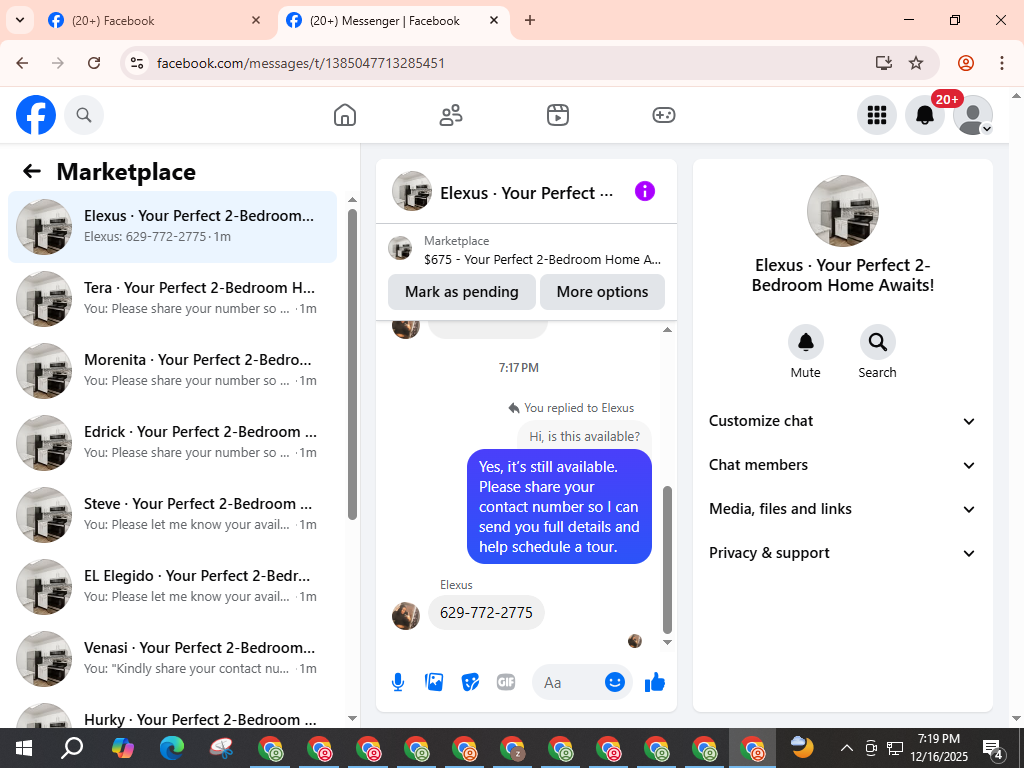The image size is (1024, 768).
Task: Open the Facebook menu grid icon
Action: [876, 115]
